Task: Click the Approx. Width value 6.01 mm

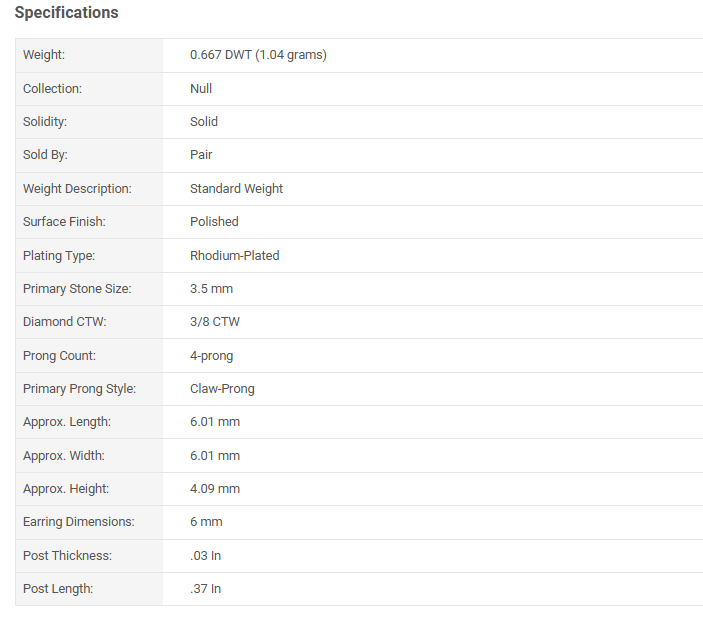Action: tap(215, 456)
